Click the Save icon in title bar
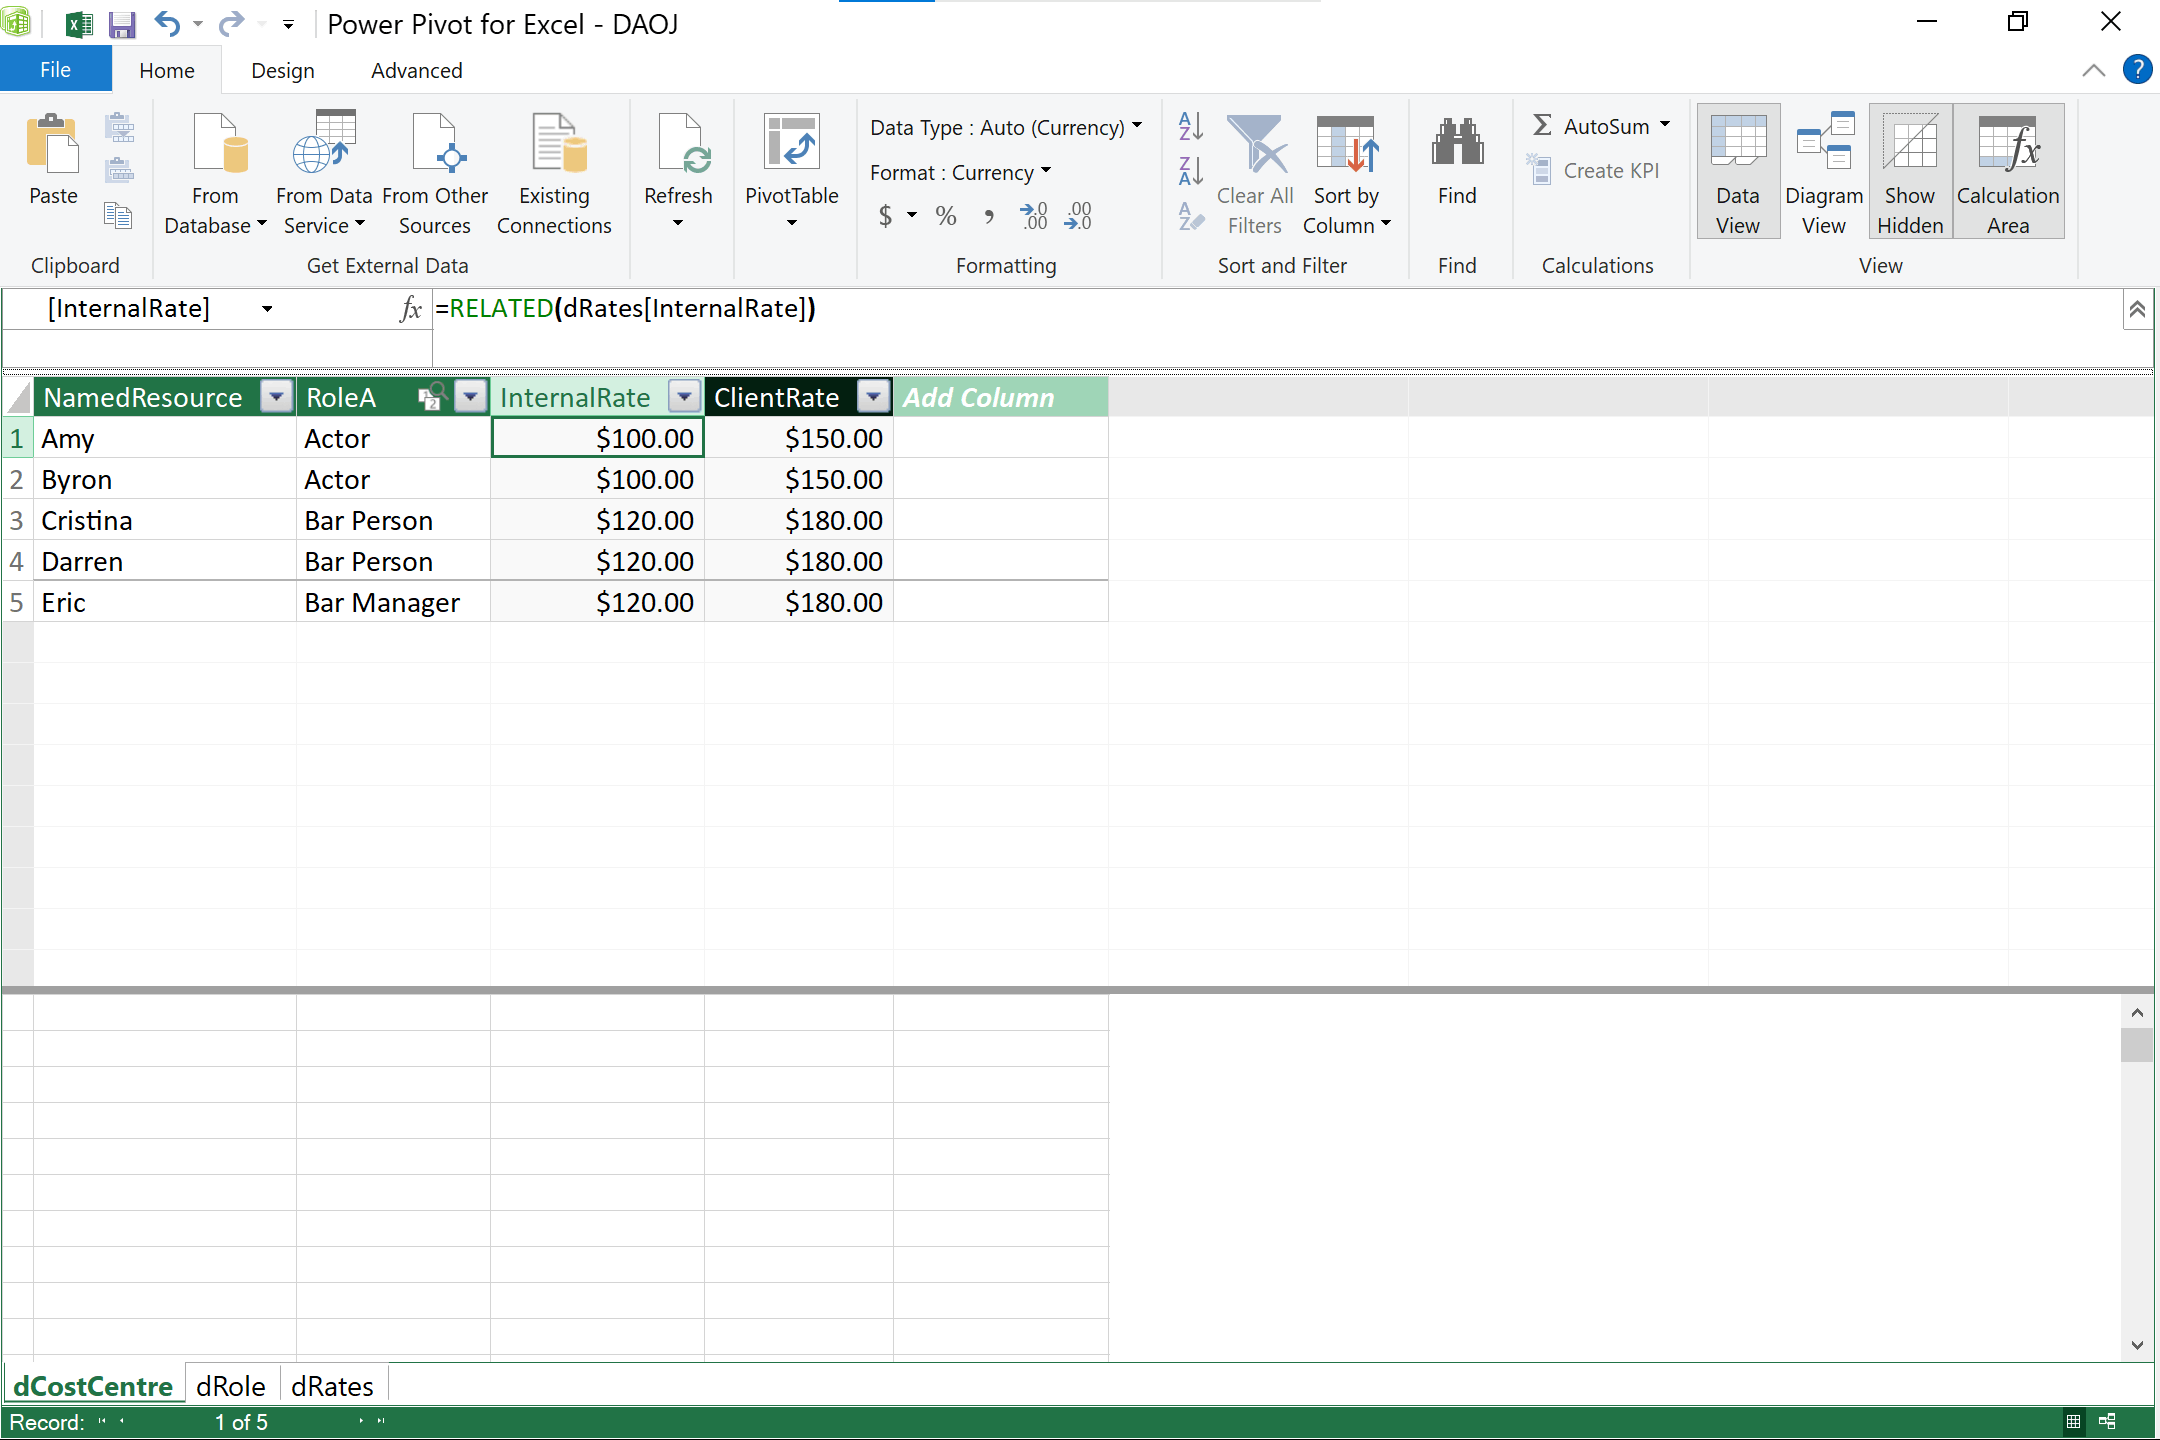 pos(122,24)
